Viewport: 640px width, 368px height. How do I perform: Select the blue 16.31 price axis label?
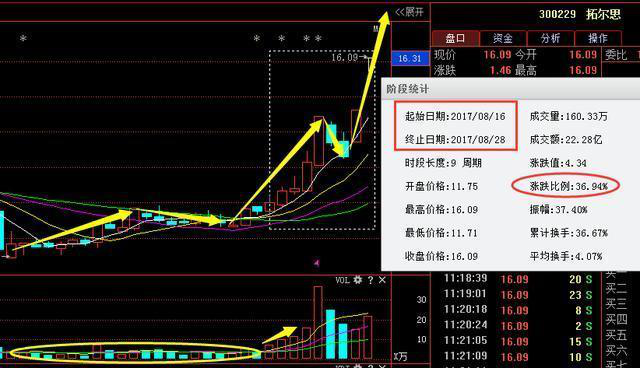point(410,58)
